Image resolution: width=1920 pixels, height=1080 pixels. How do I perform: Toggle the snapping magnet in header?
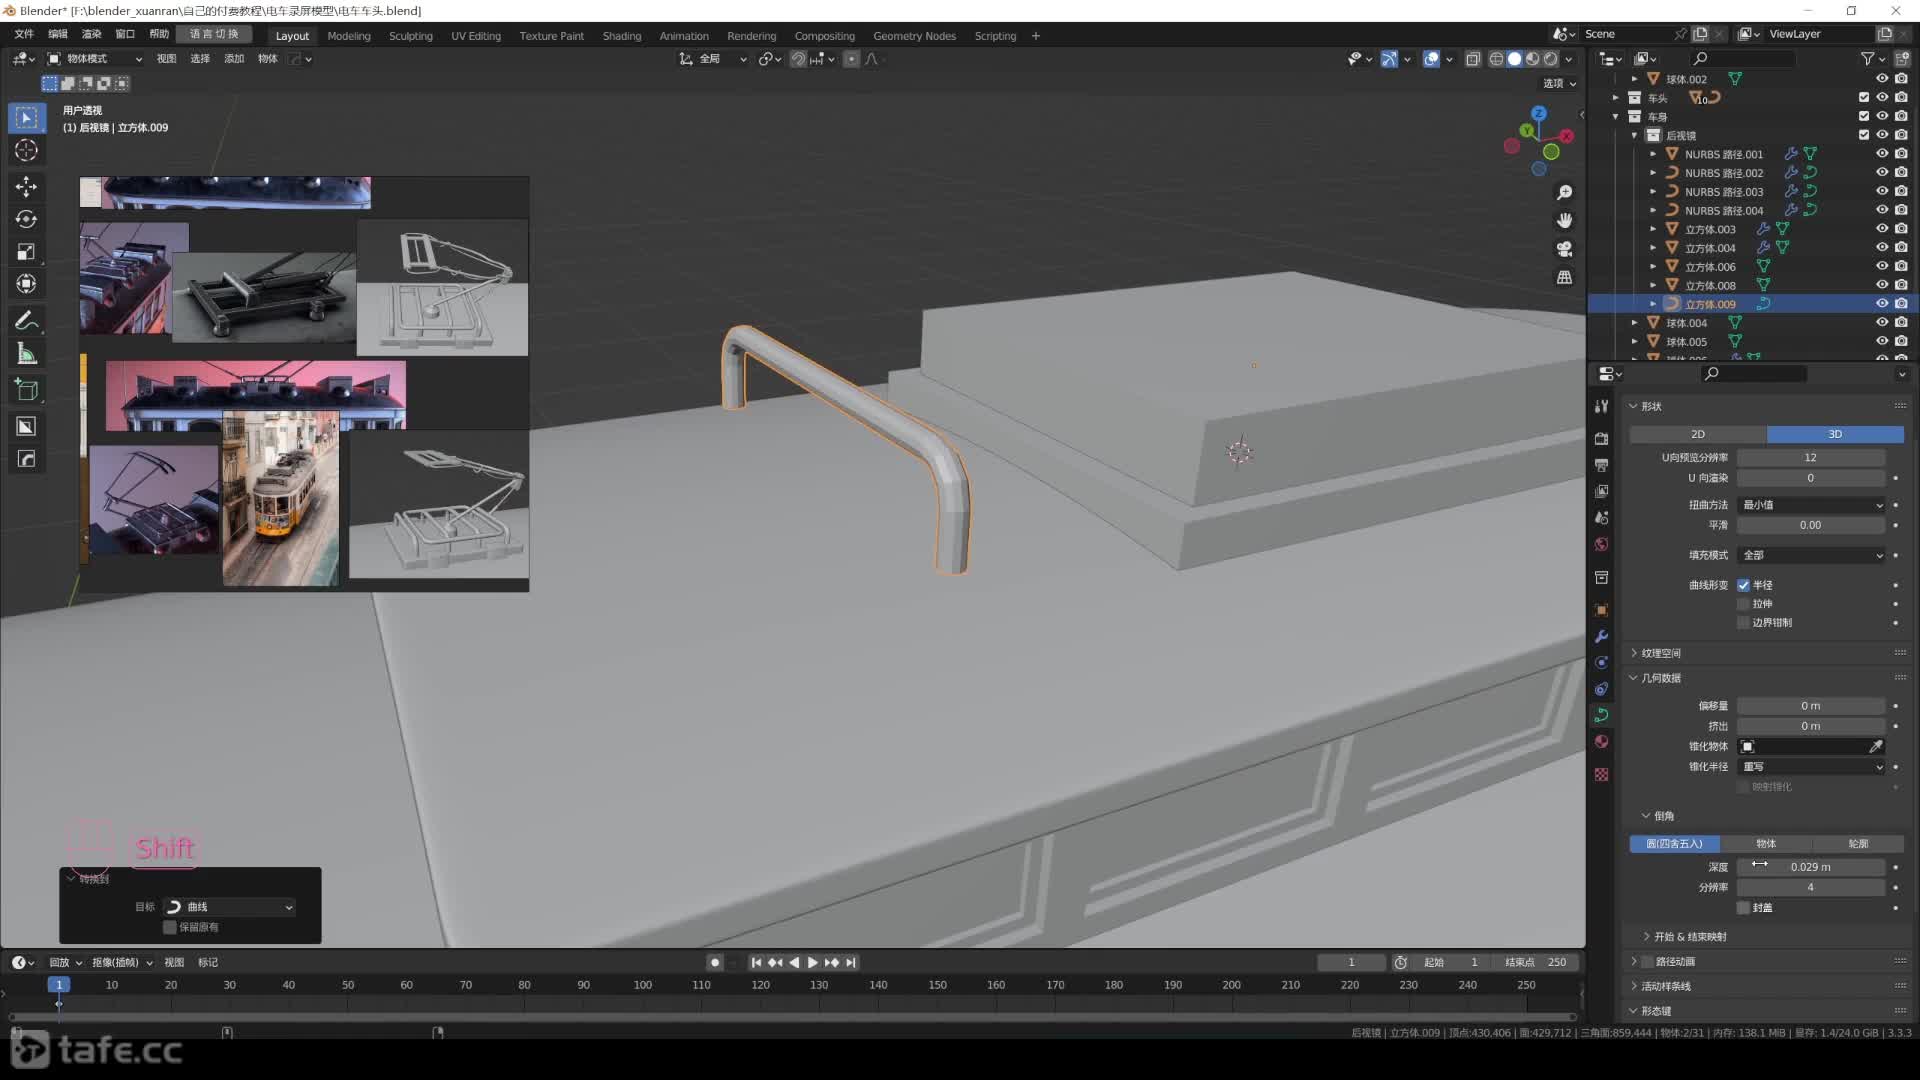[798, 59]
